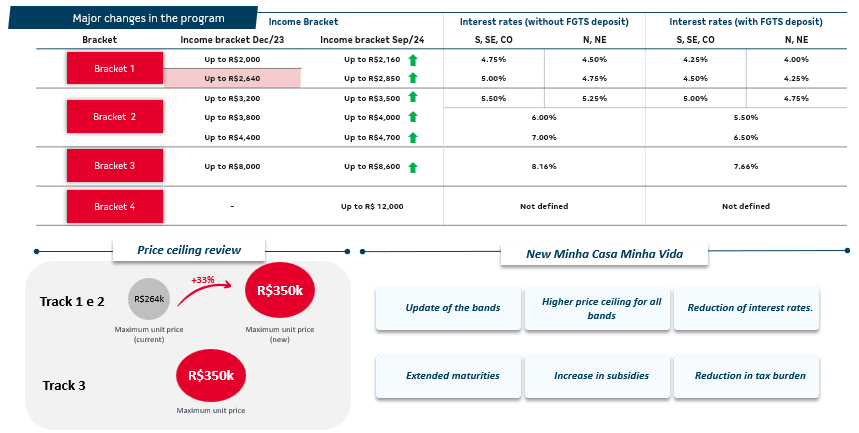Click the red Bracket 2 box
This screenshot has width=859, height=433.
point(115,116)
